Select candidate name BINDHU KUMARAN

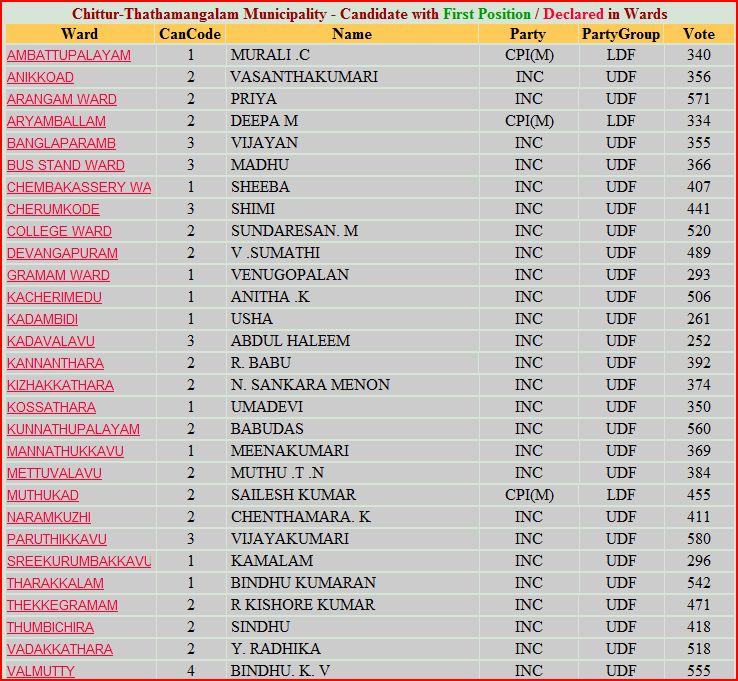click(303, 583)
